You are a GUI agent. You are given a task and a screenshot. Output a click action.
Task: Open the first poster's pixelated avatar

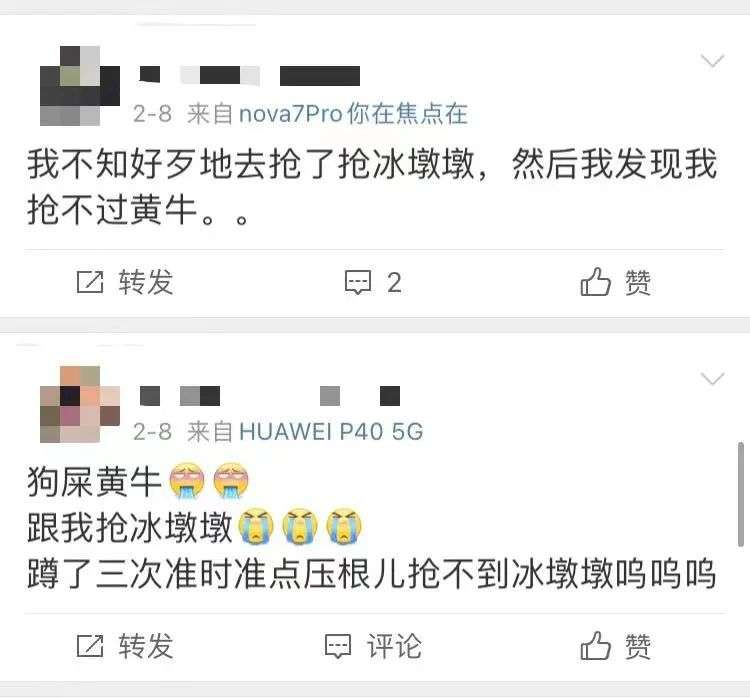pyautogui.click(x=80, y=86)
